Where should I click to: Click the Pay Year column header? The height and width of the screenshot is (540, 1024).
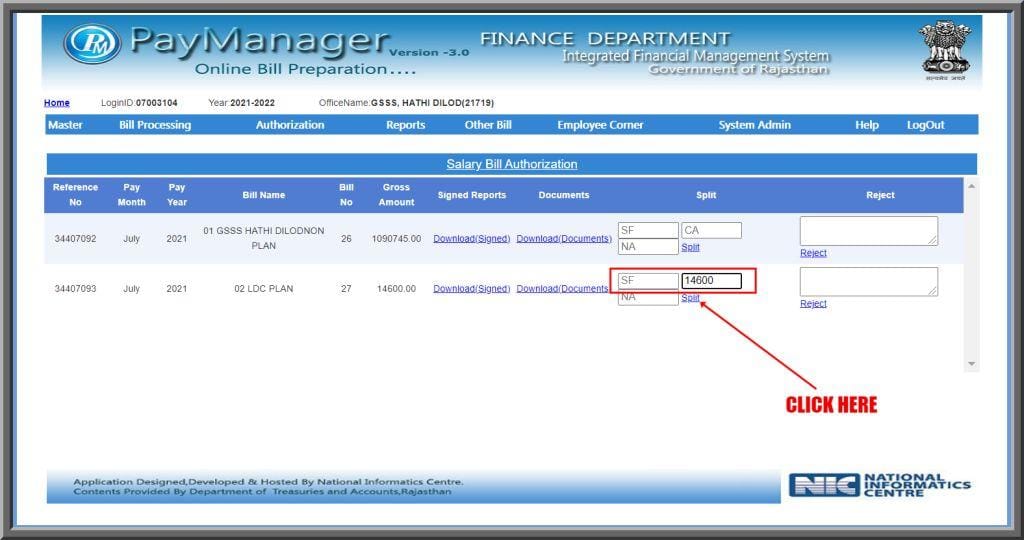click(x=177, y=195)
